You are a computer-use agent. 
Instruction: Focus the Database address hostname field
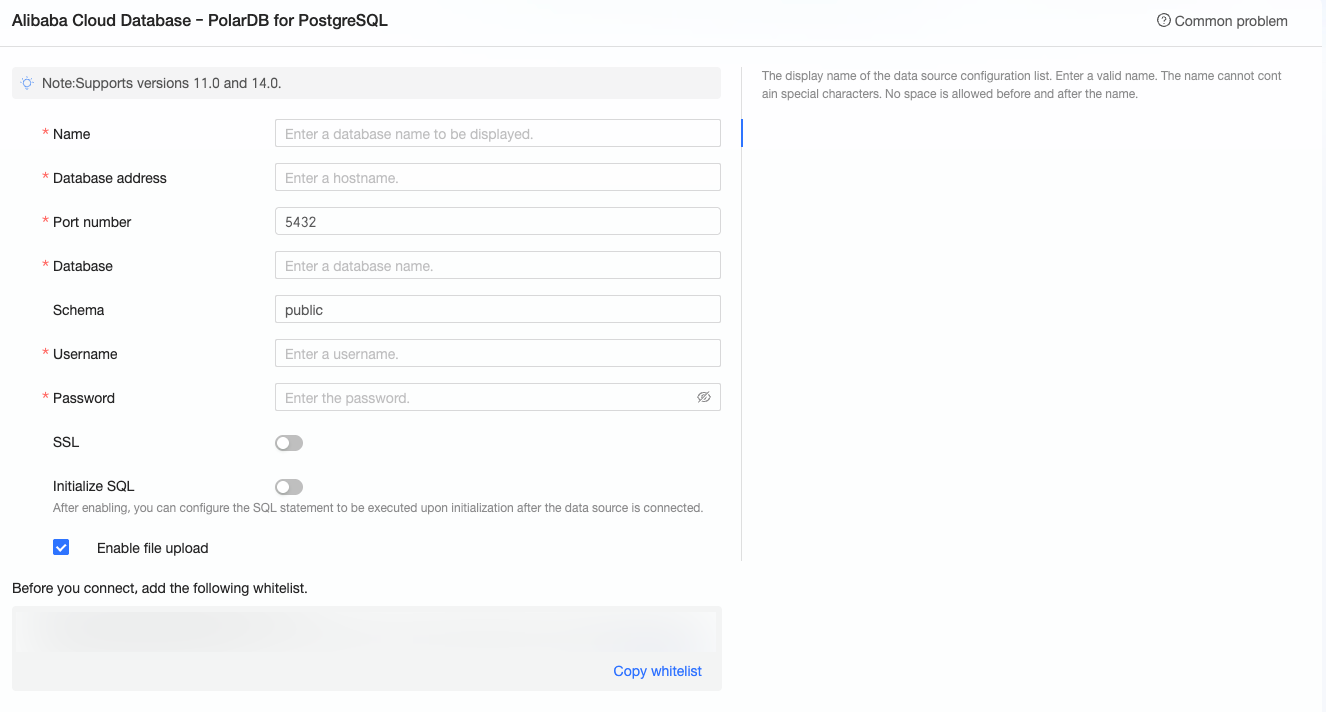(x=497, y=178)
